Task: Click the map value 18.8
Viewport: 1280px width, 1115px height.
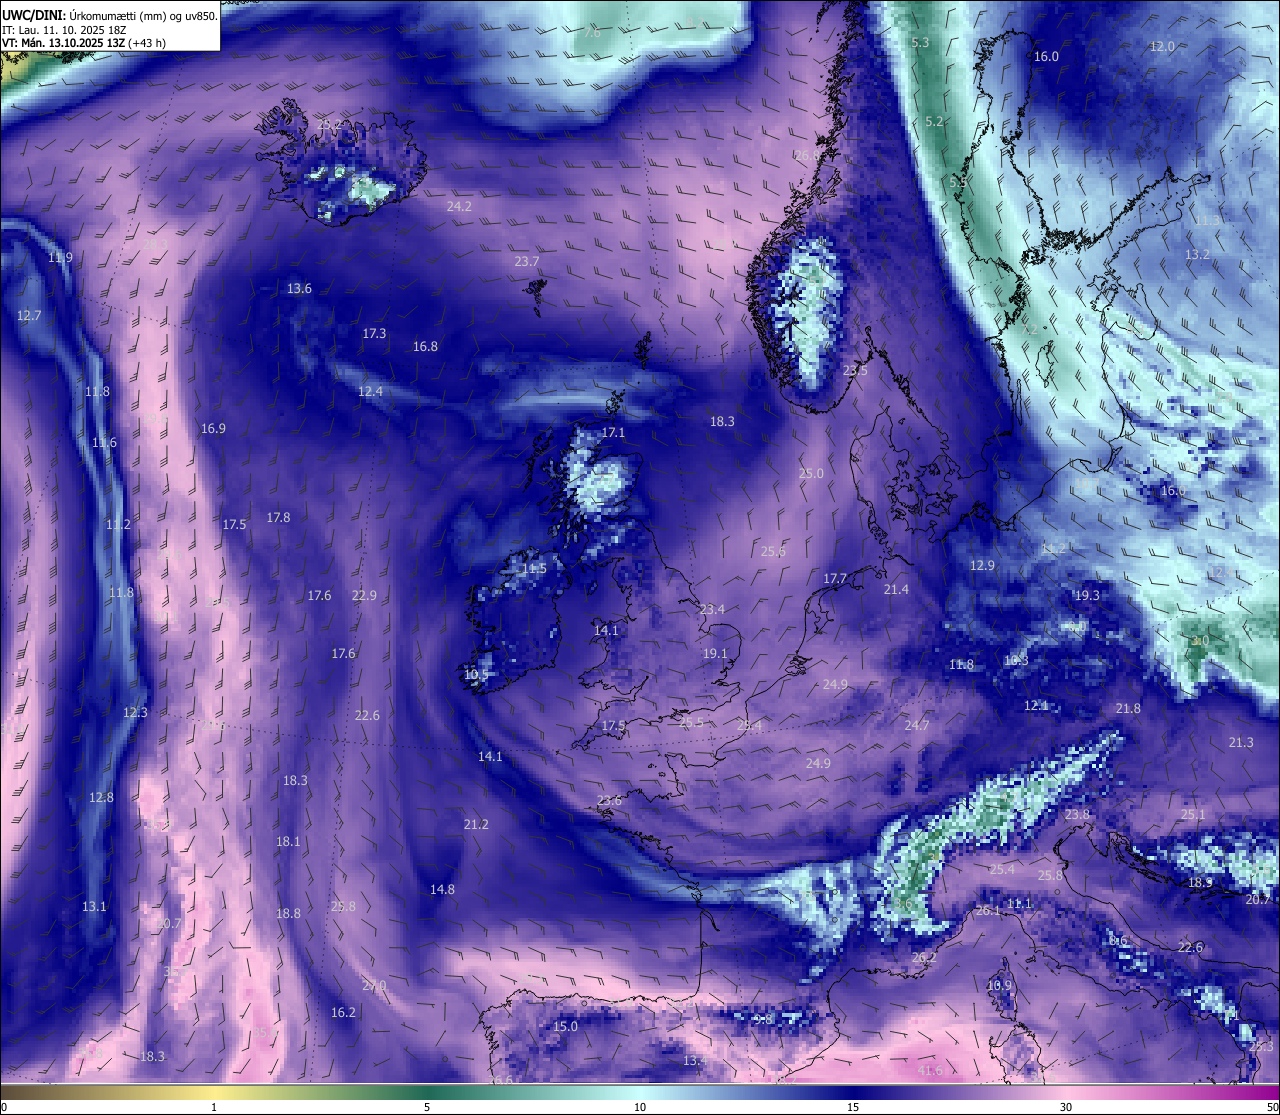Action: 288,913
